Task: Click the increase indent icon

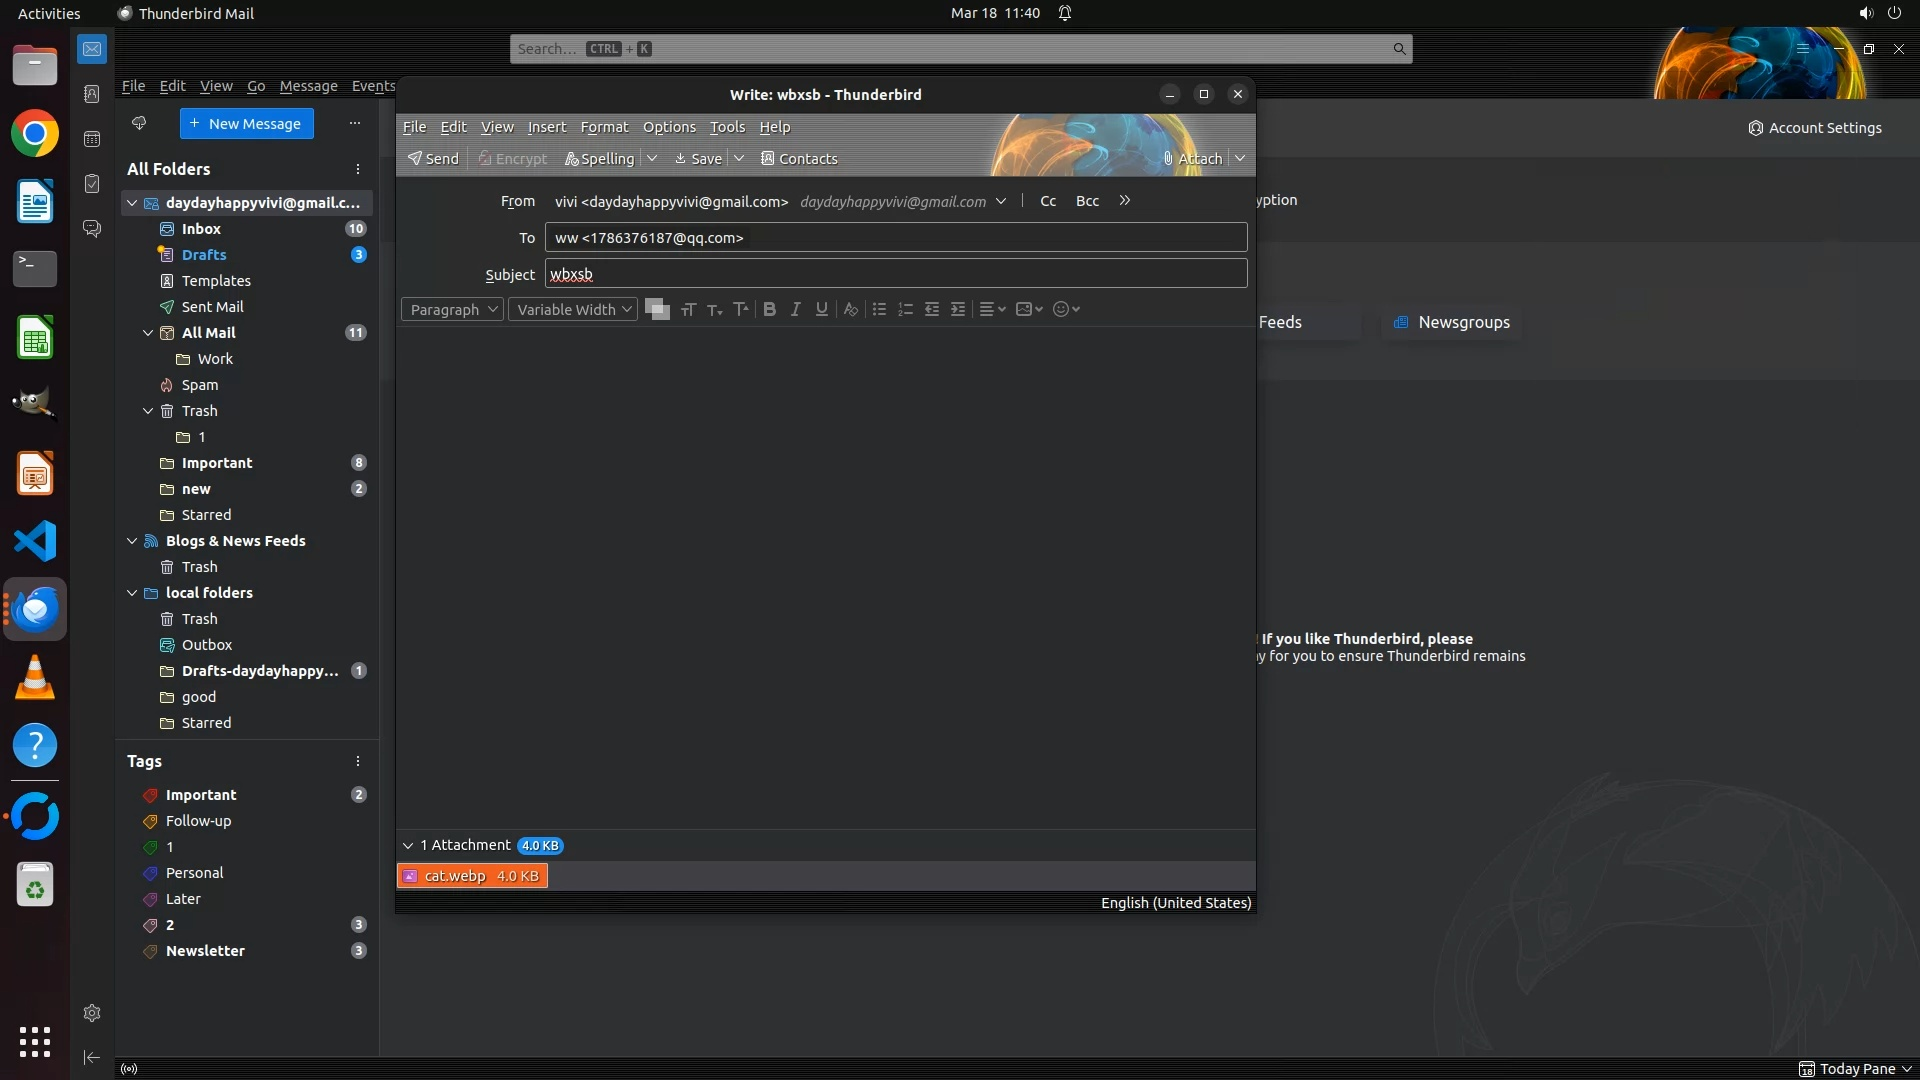Action: click(x=958, y=309)
